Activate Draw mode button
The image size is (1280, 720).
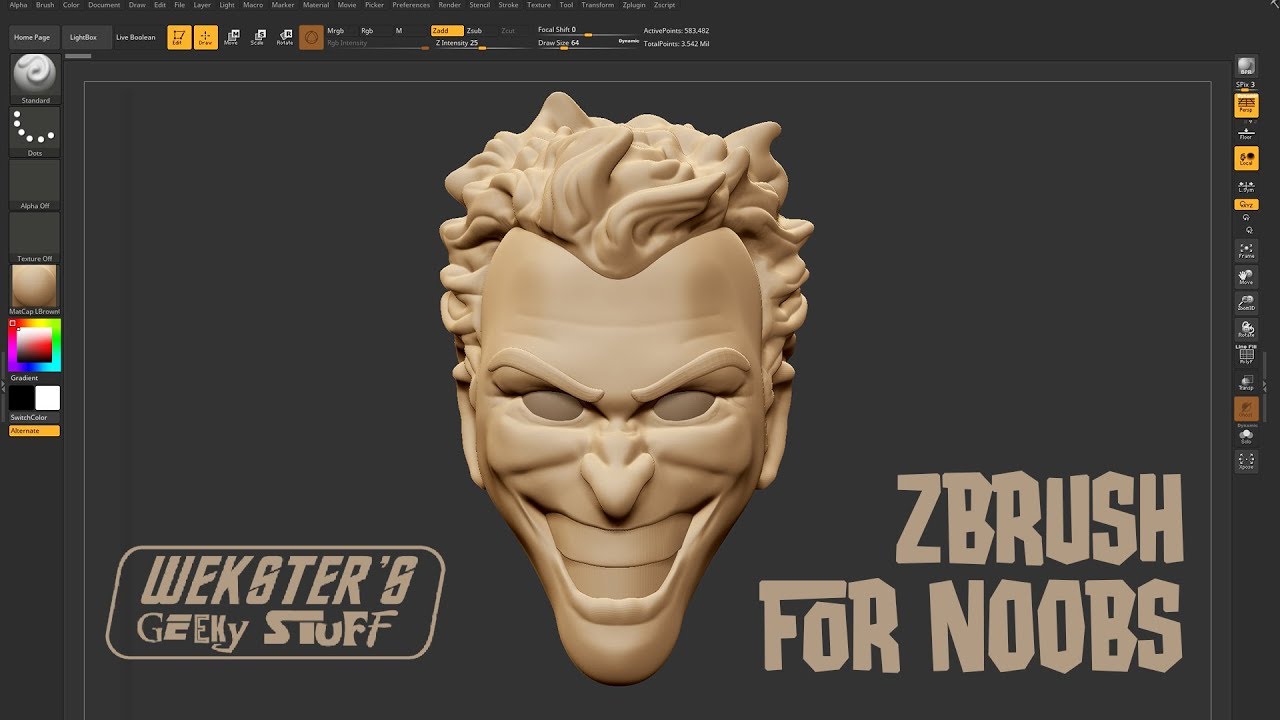pyautogui.click(x=205, y=38)
